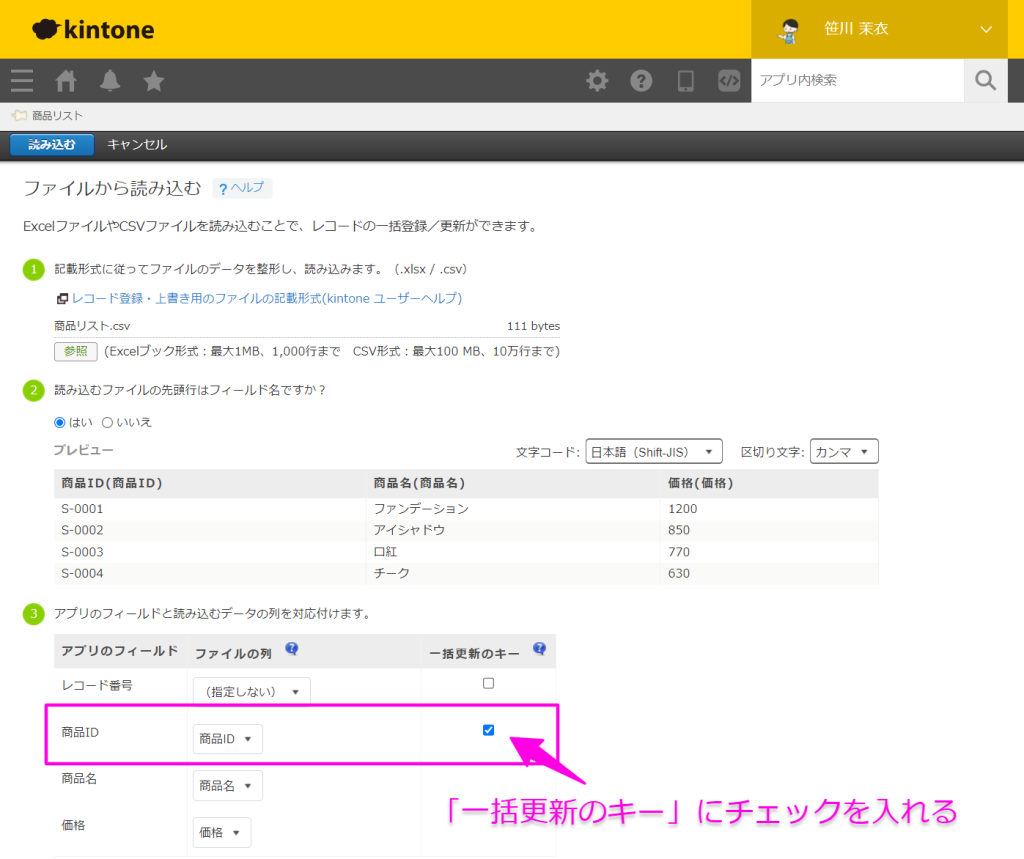Open the developer code icon
Viewport: 1024px width, 859px height.
(729, 80)
